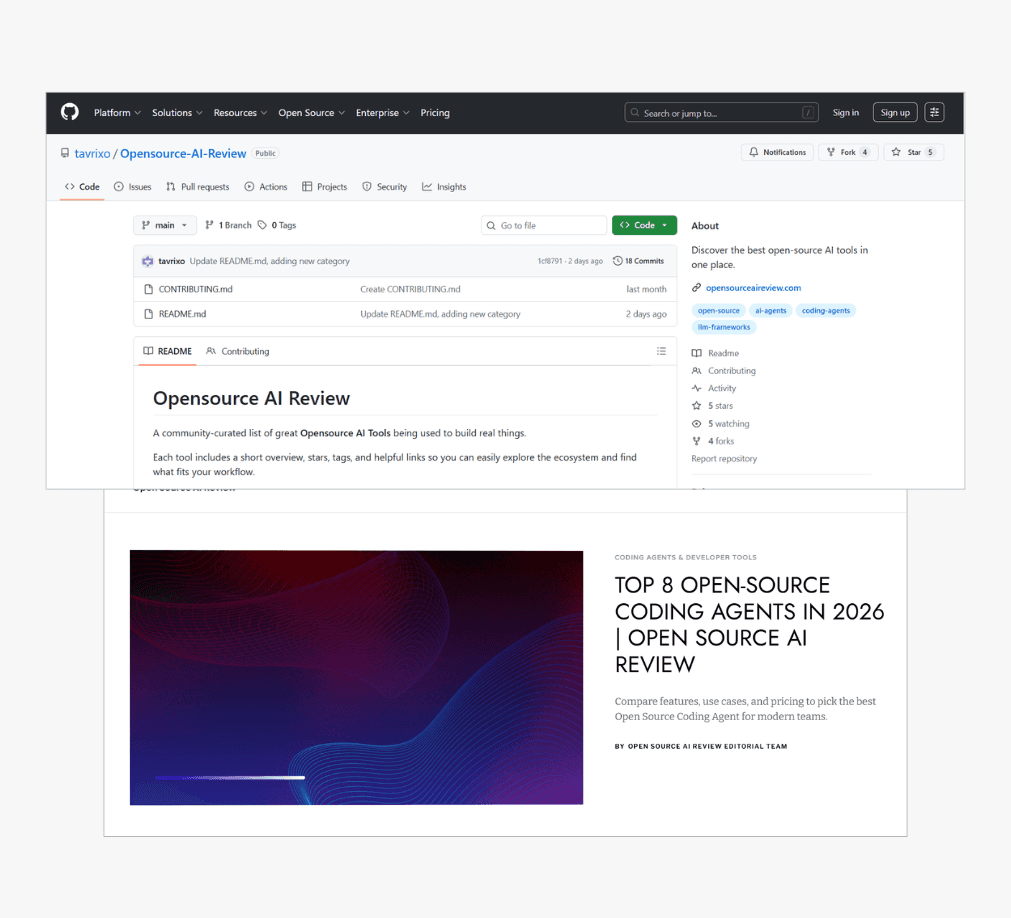1011x918 pixels.
Task: Open the main branch selector dropdown
Action: click(x=164, y=225)
